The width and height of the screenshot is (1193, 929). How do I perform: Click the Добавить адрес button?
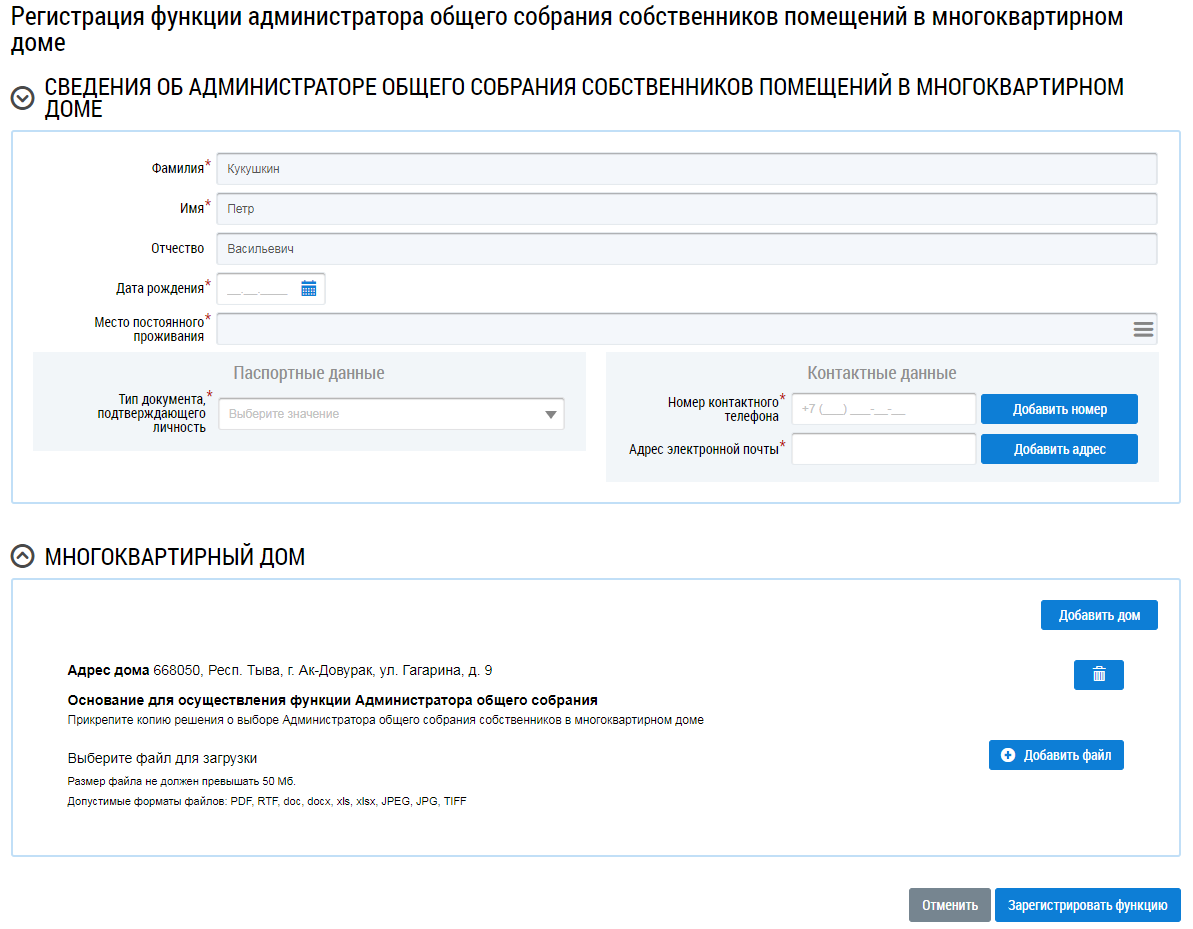1059,449
